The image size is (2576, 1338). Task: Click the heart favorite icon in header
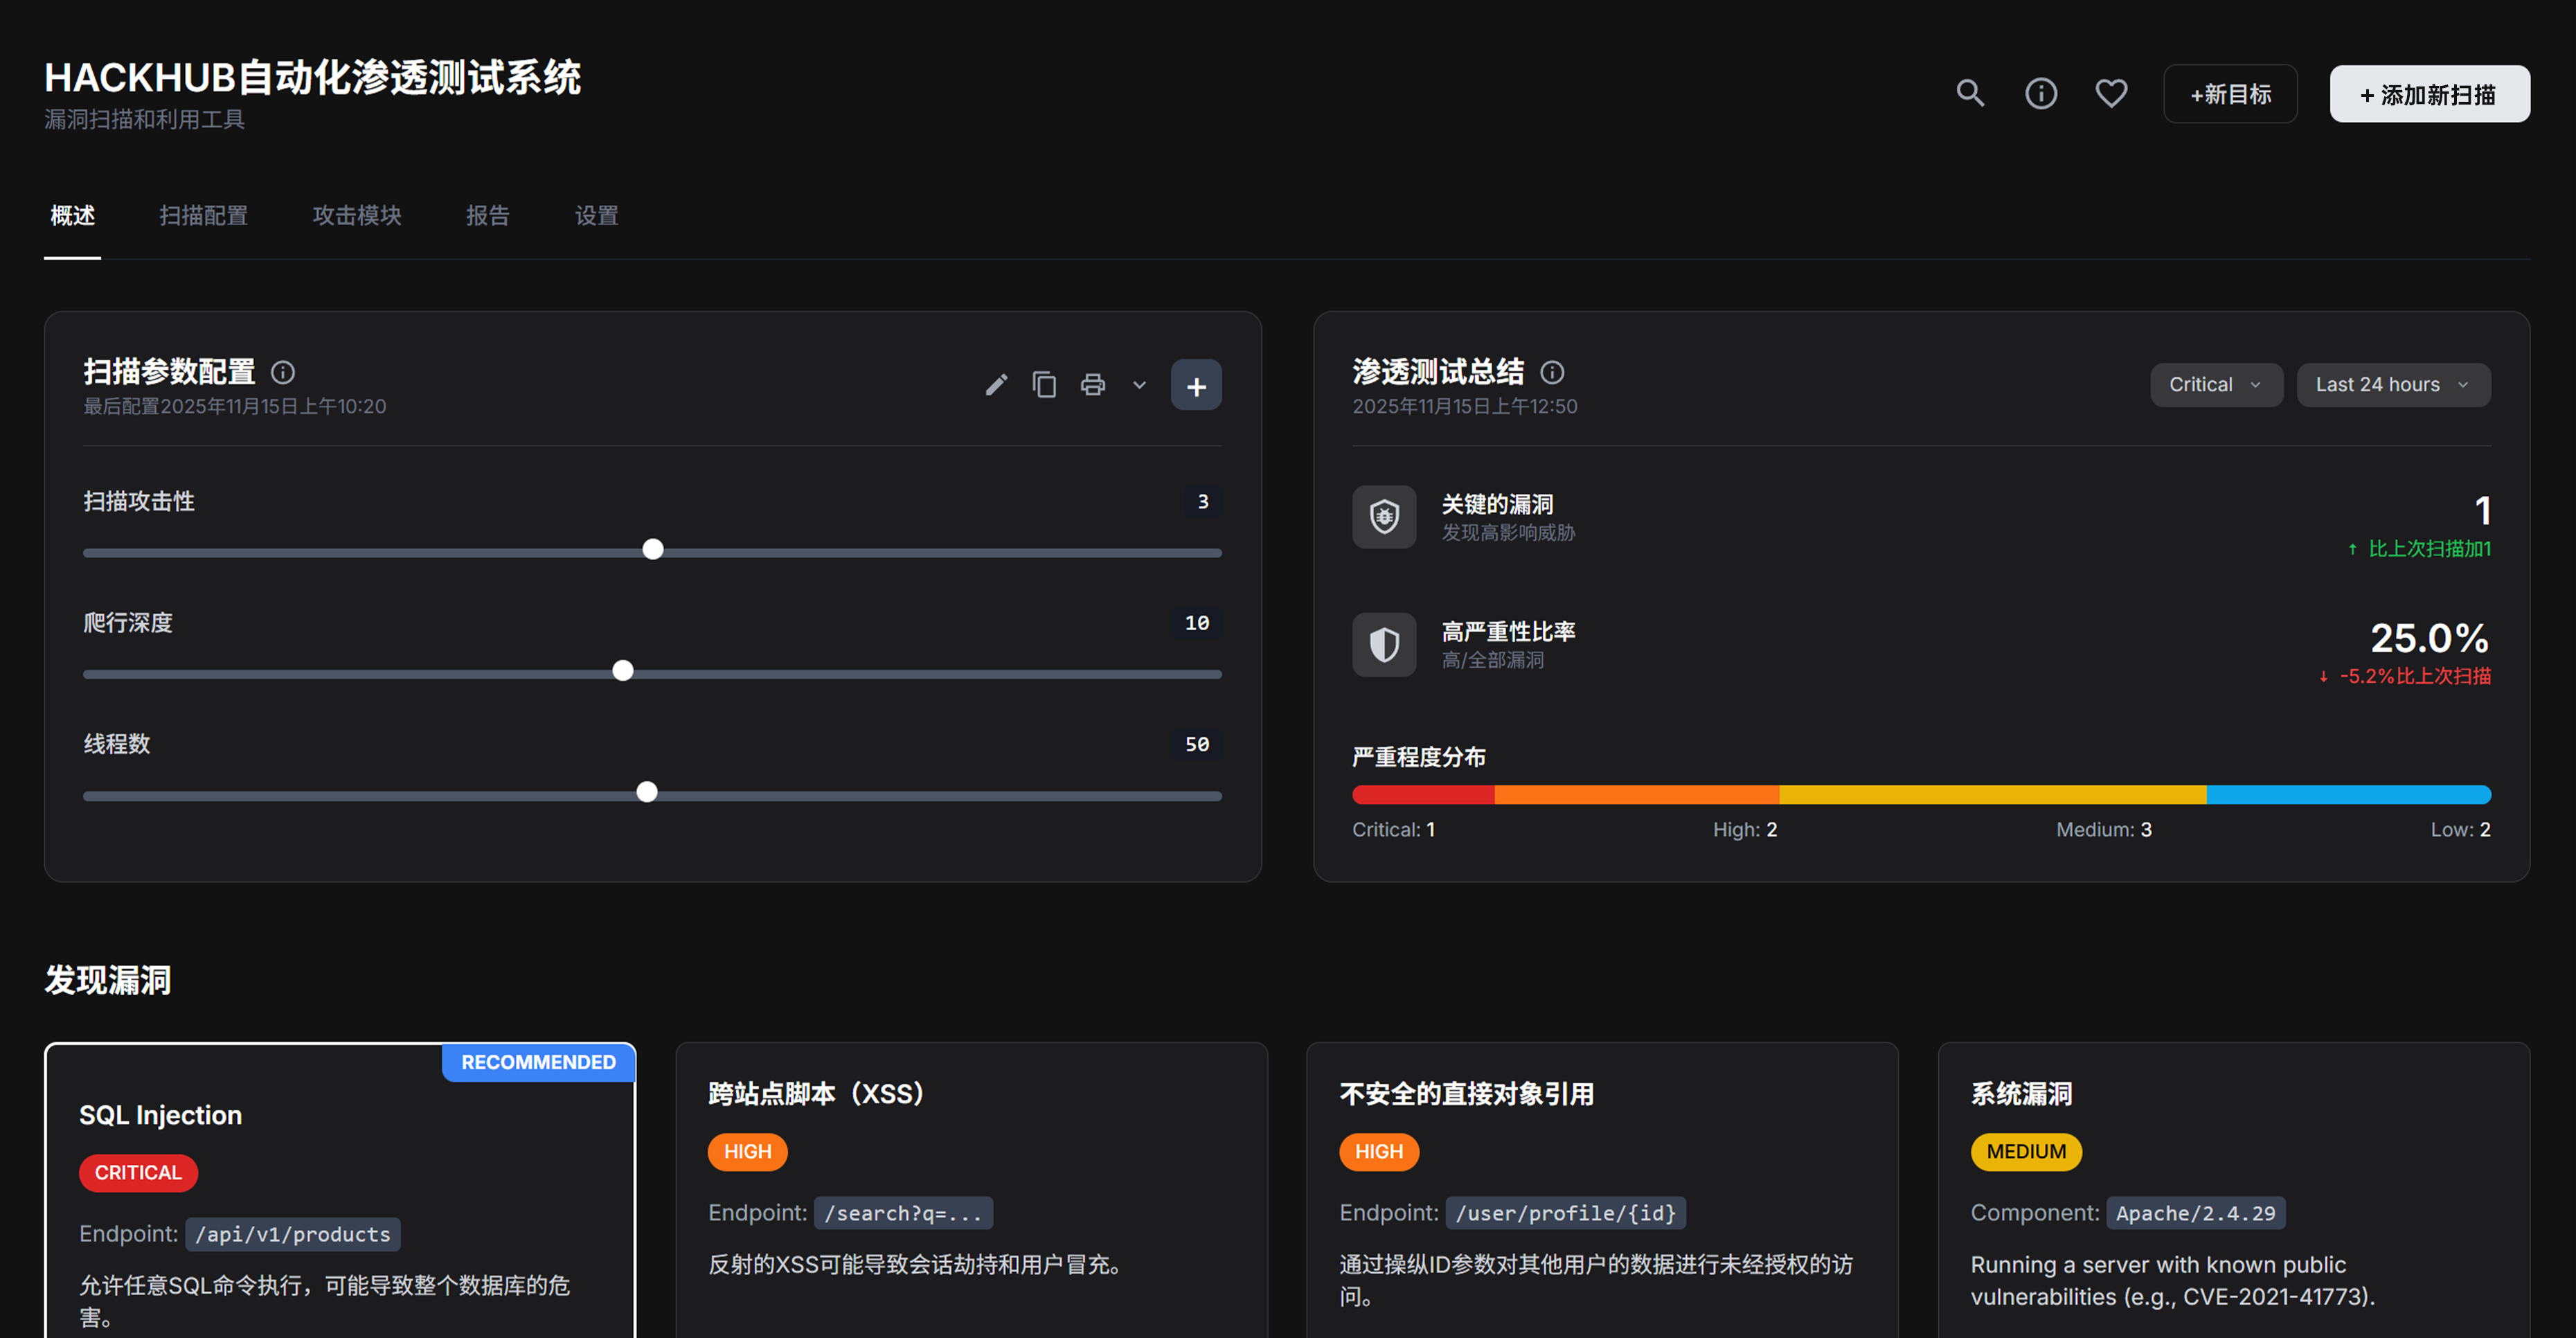point(2111,92)
